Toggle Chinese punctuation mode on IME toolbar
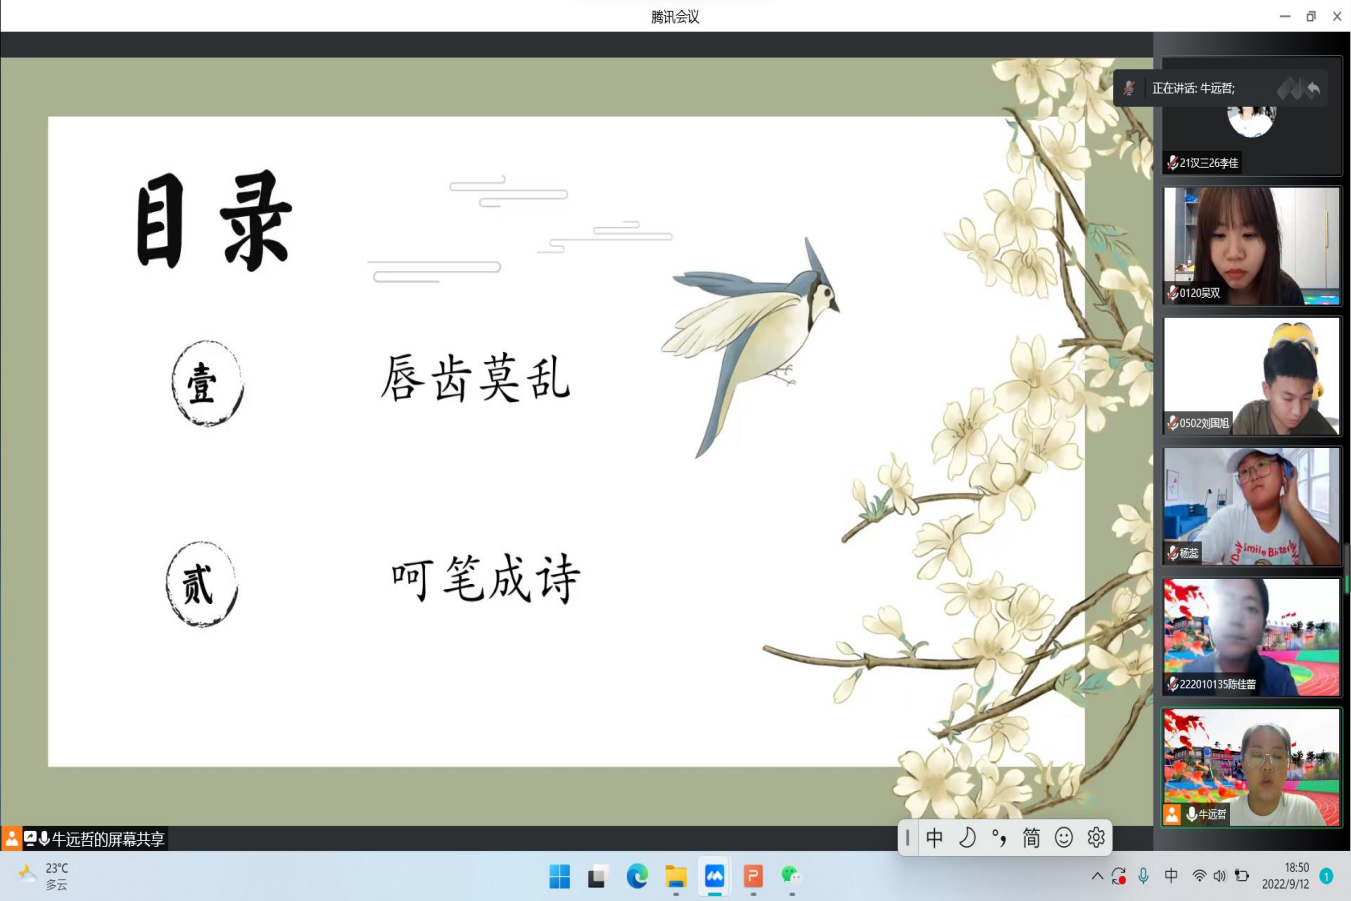 [x=999, y=837]
